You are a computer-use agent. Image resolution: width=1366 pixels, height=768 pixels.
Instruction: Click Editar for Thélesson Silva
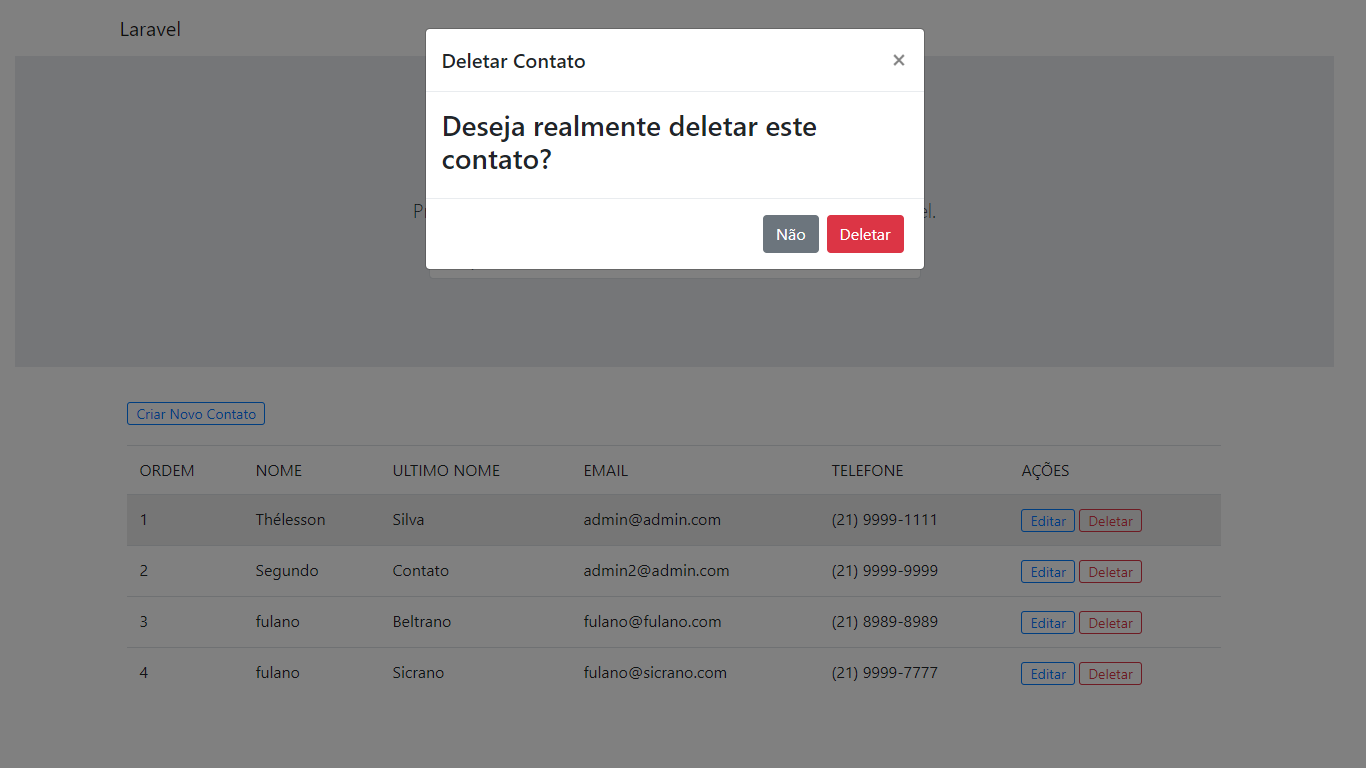click(1048, 521)
